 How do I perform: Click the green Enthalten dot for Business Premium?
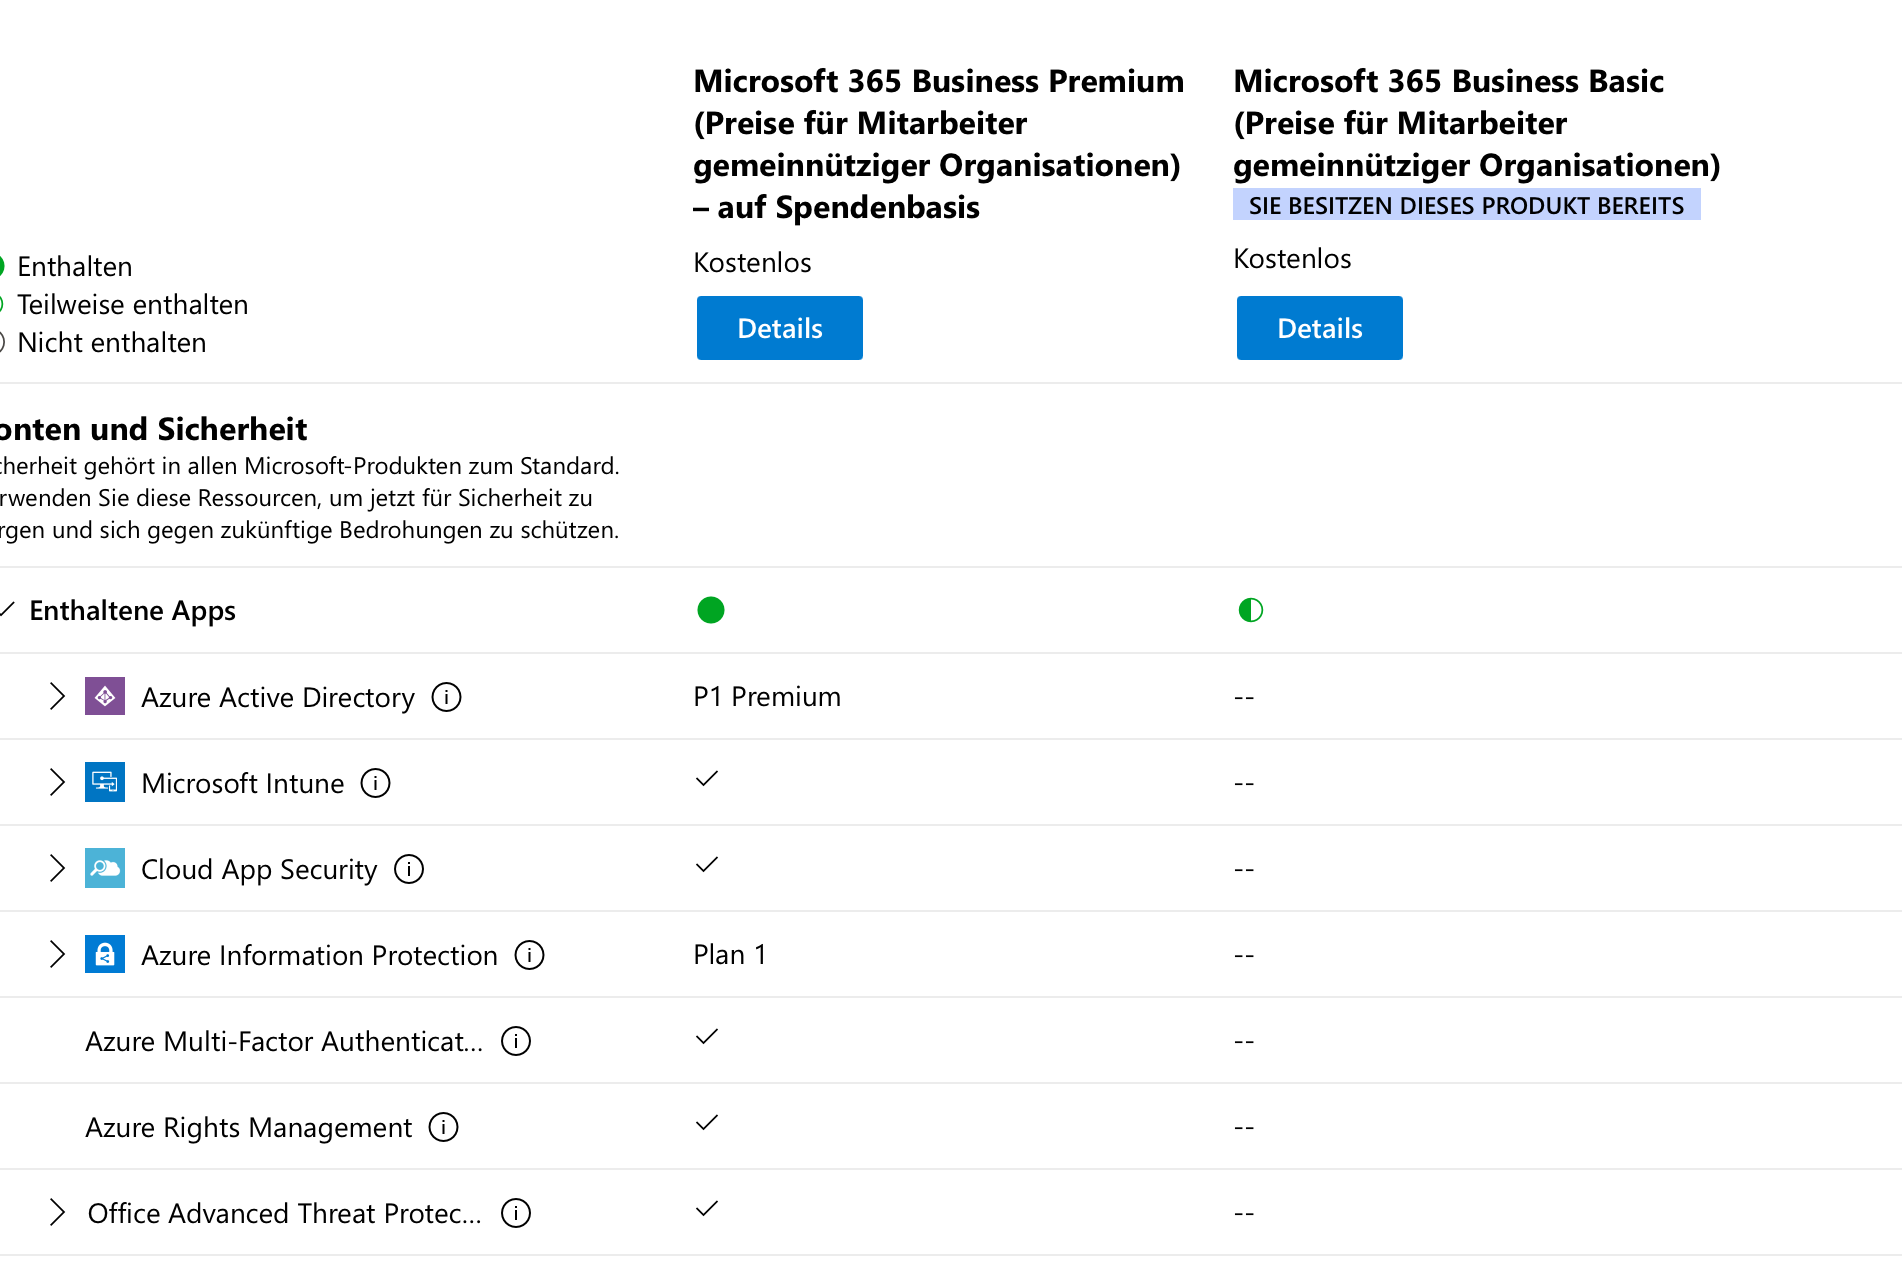710,610
